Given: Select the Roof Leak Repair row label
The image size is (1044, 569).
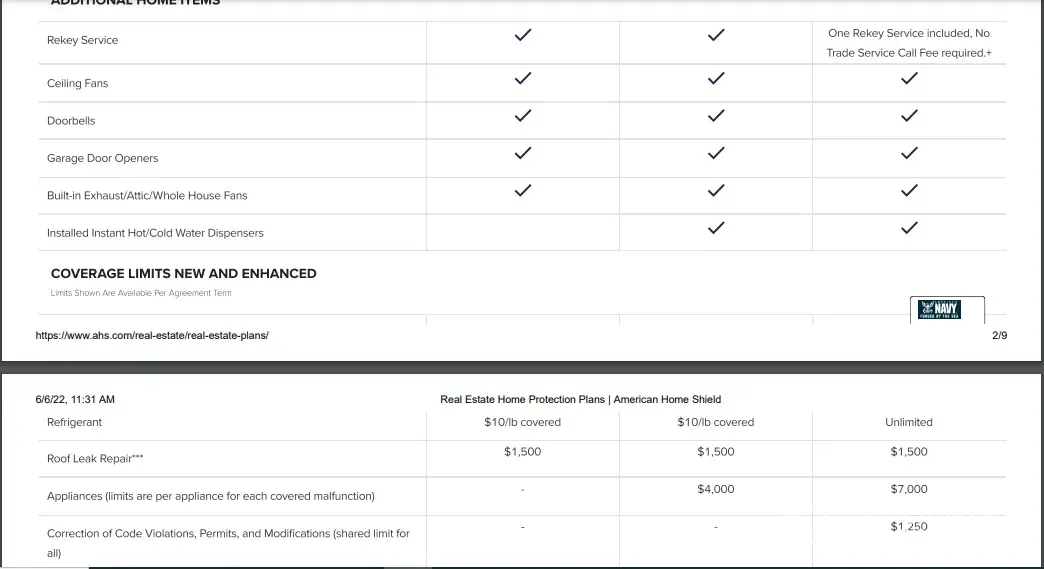Looking at the screenshot, I should click(94, 459).
